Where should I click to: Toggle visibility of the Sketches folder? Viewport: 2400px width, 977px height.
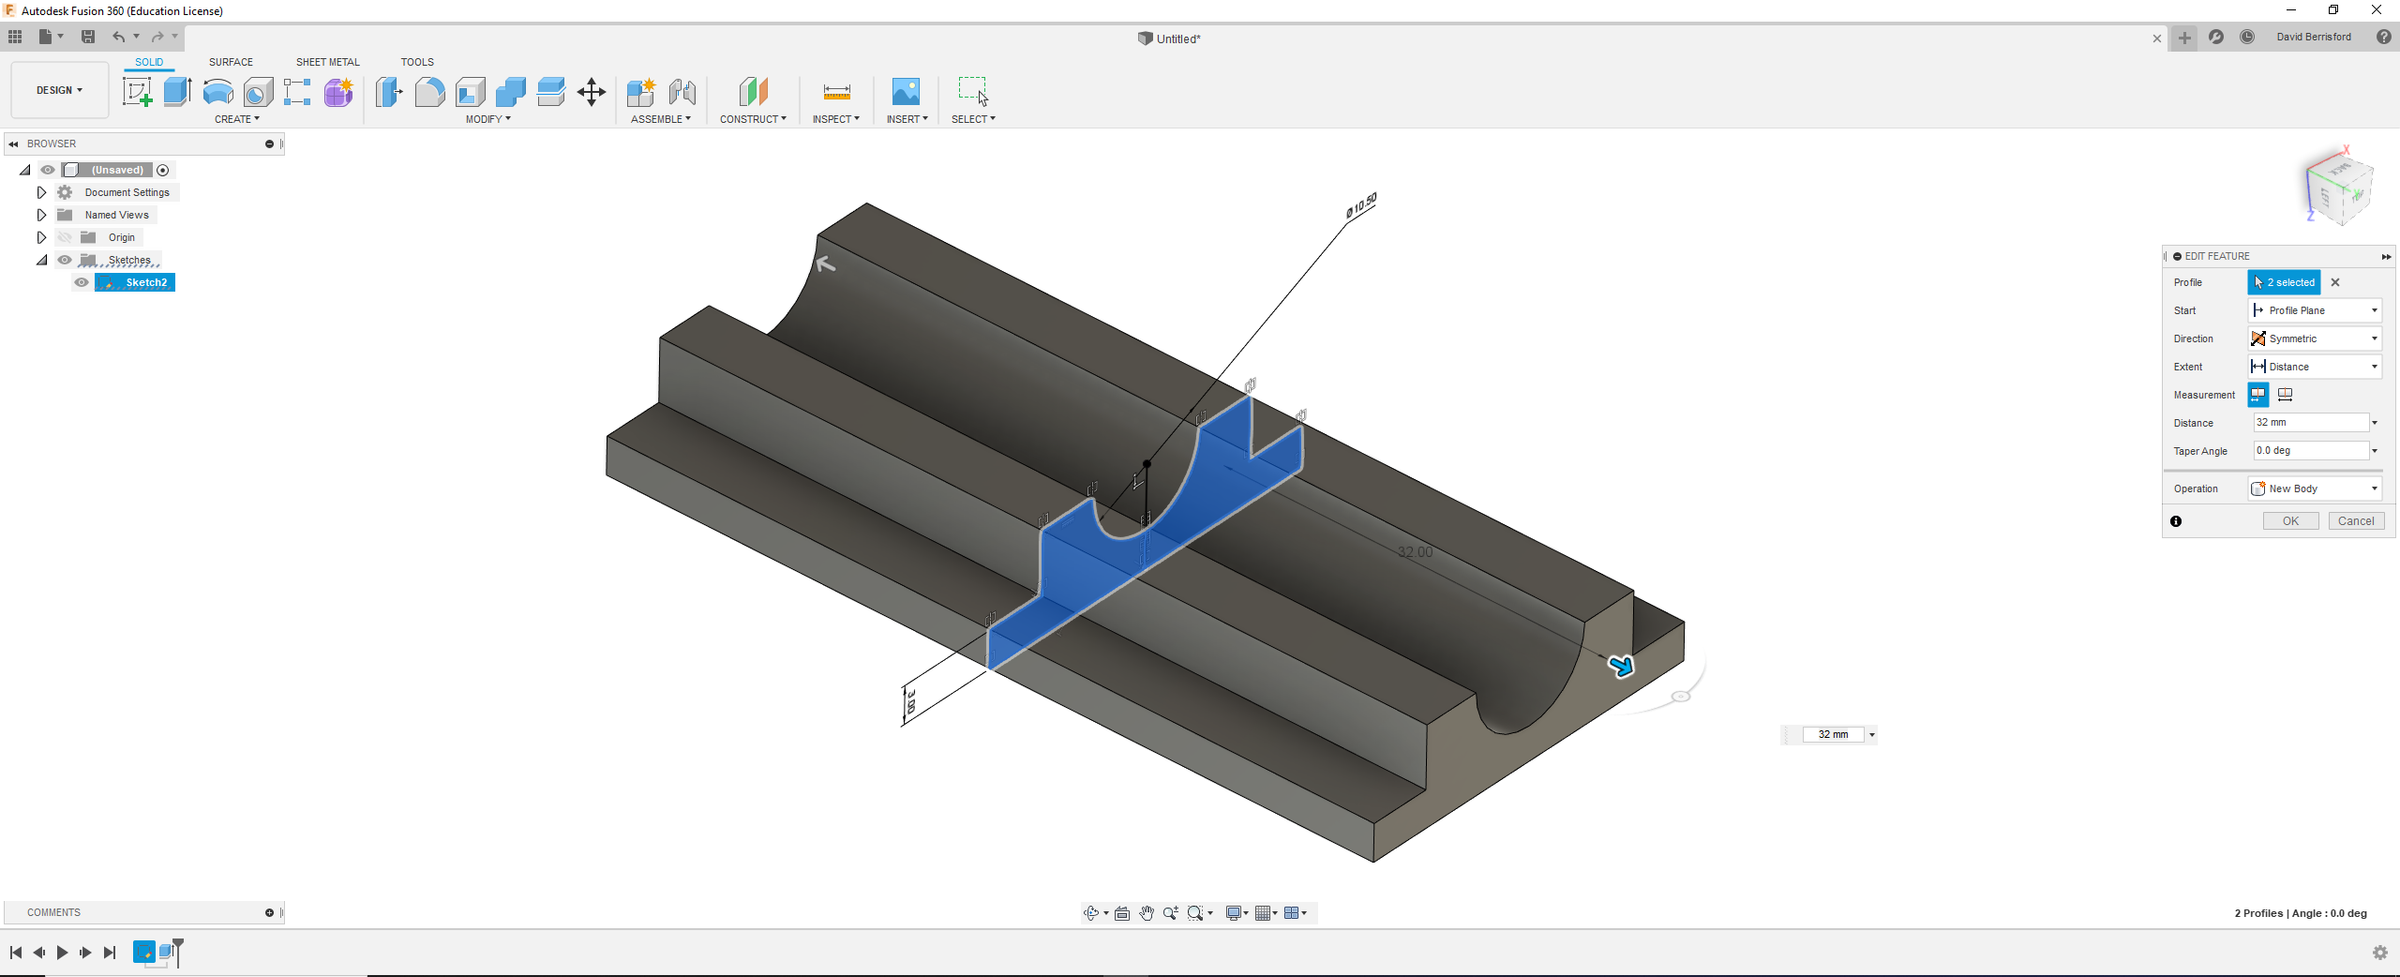tap(65, 260)
